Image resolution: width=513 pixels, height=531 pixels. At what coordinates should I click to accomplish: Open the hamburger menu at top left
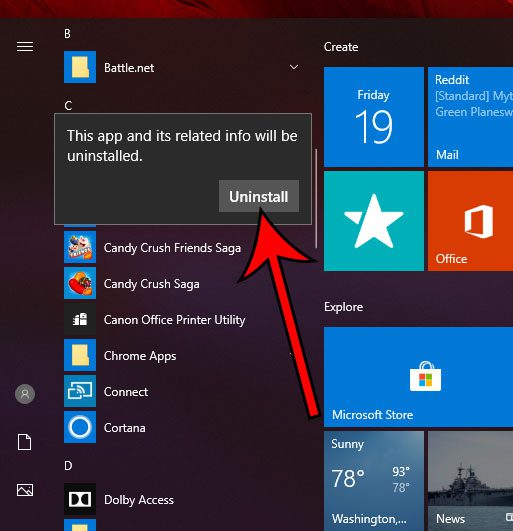[25, 46]
